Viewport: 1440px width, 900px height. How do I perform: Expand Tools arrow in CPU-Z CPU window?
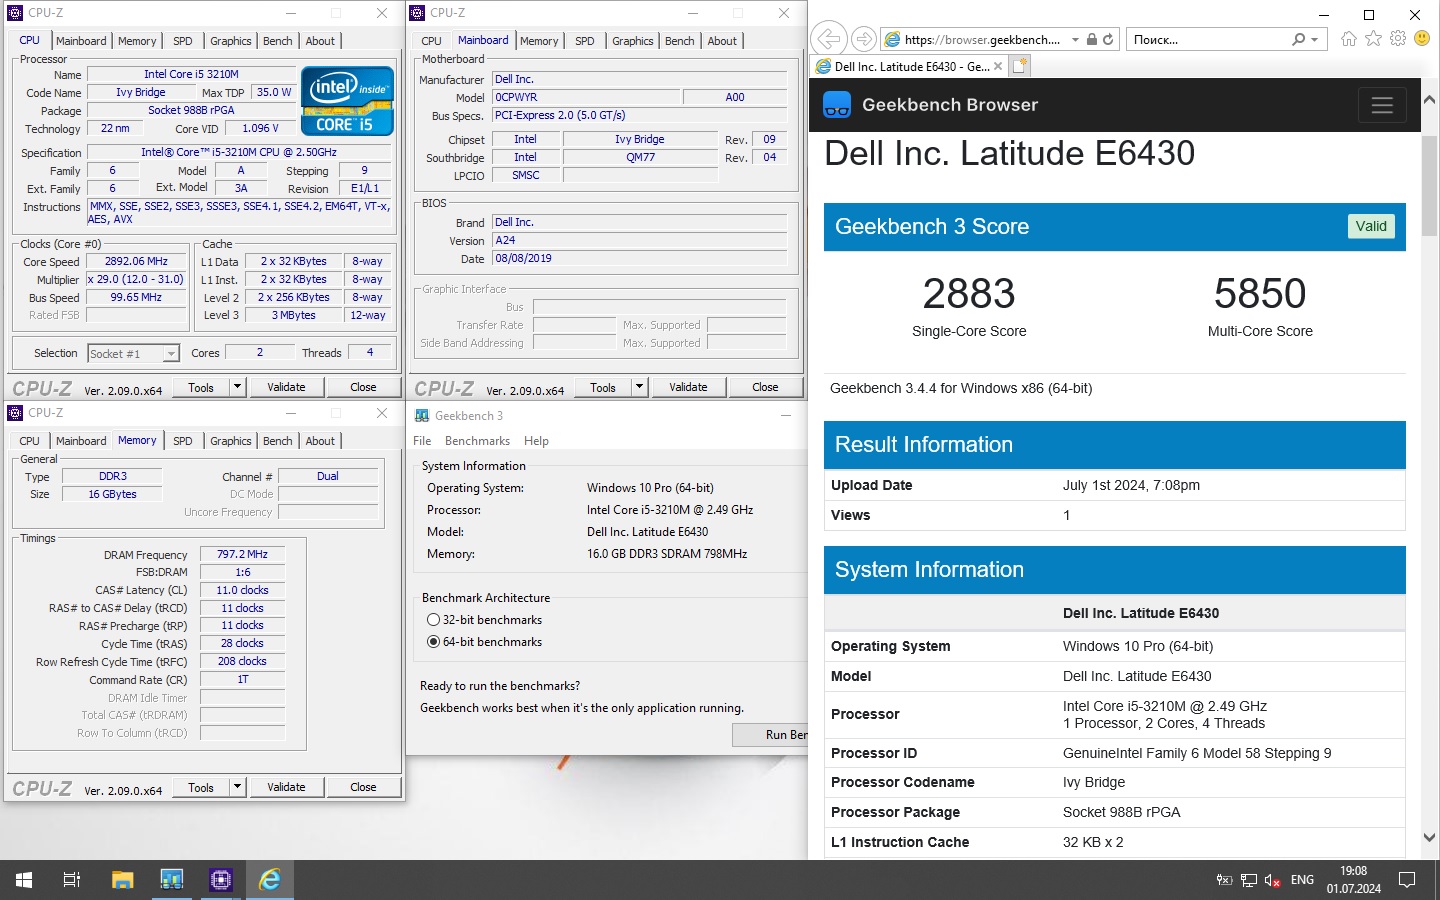pyautogui.click(x=237, y=387)
